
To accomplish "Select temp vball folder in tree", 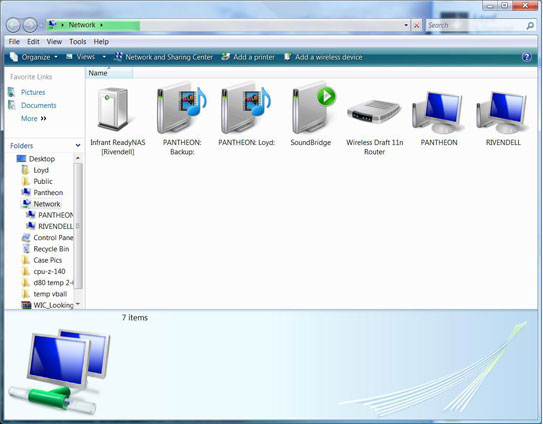I will click(x=50, y=294).
